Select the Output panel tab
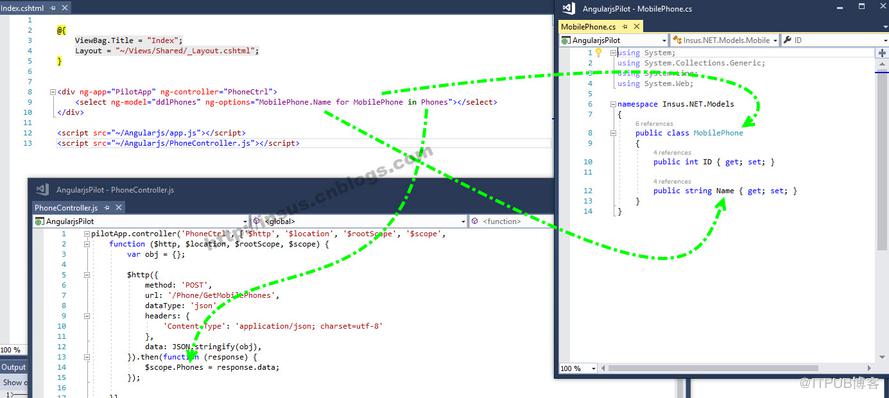The height and width of the screenshot is (398, 889). pos(13,367)
